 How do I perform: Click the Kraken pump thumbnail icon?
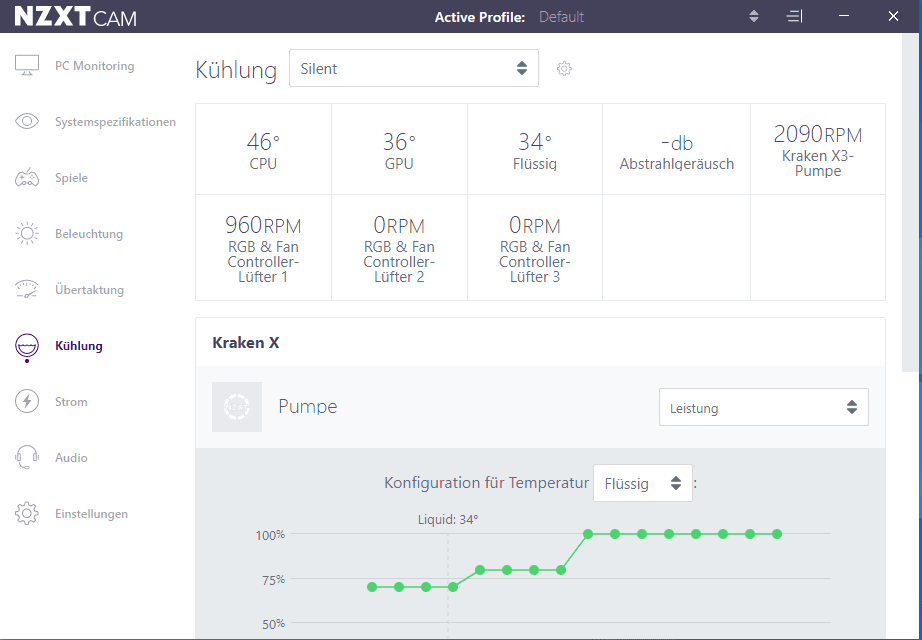(x=237, y=407)
